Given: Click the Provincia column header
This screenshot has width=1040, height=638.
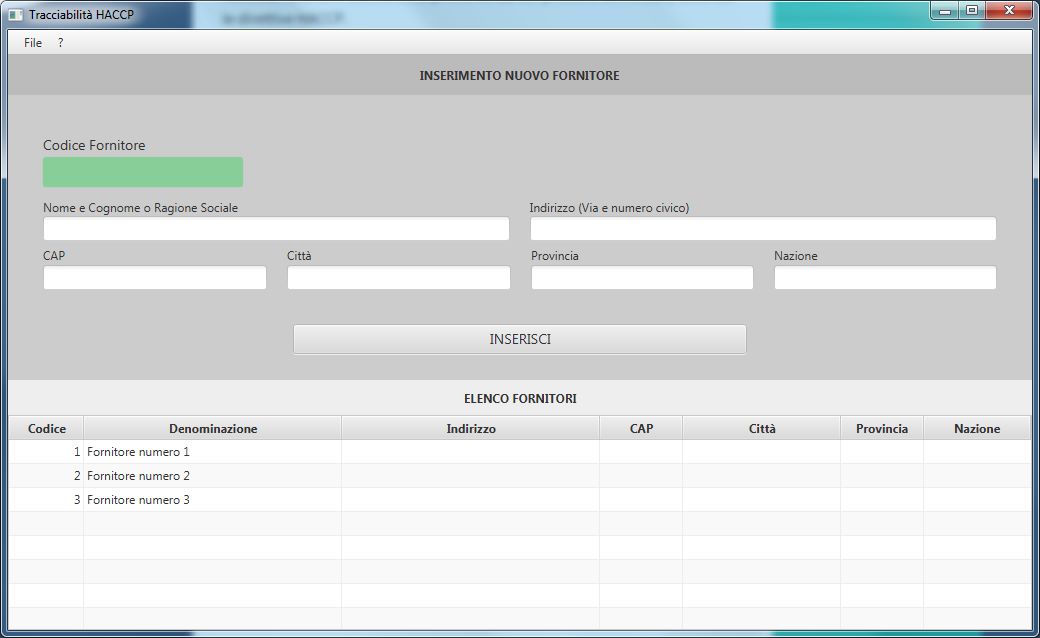Looking at the screenshot, I should [x=882, y=429].
